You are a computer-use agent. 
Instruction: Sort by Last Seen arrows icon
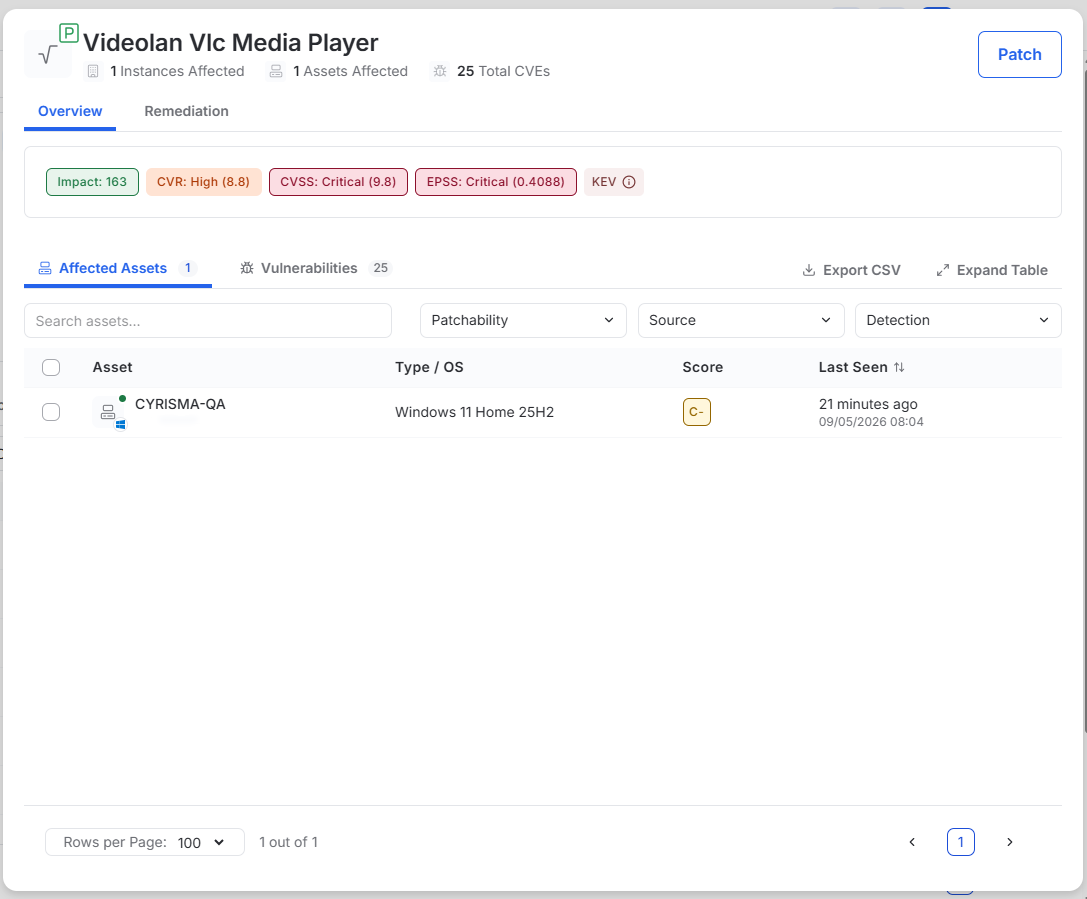[899, 367]
